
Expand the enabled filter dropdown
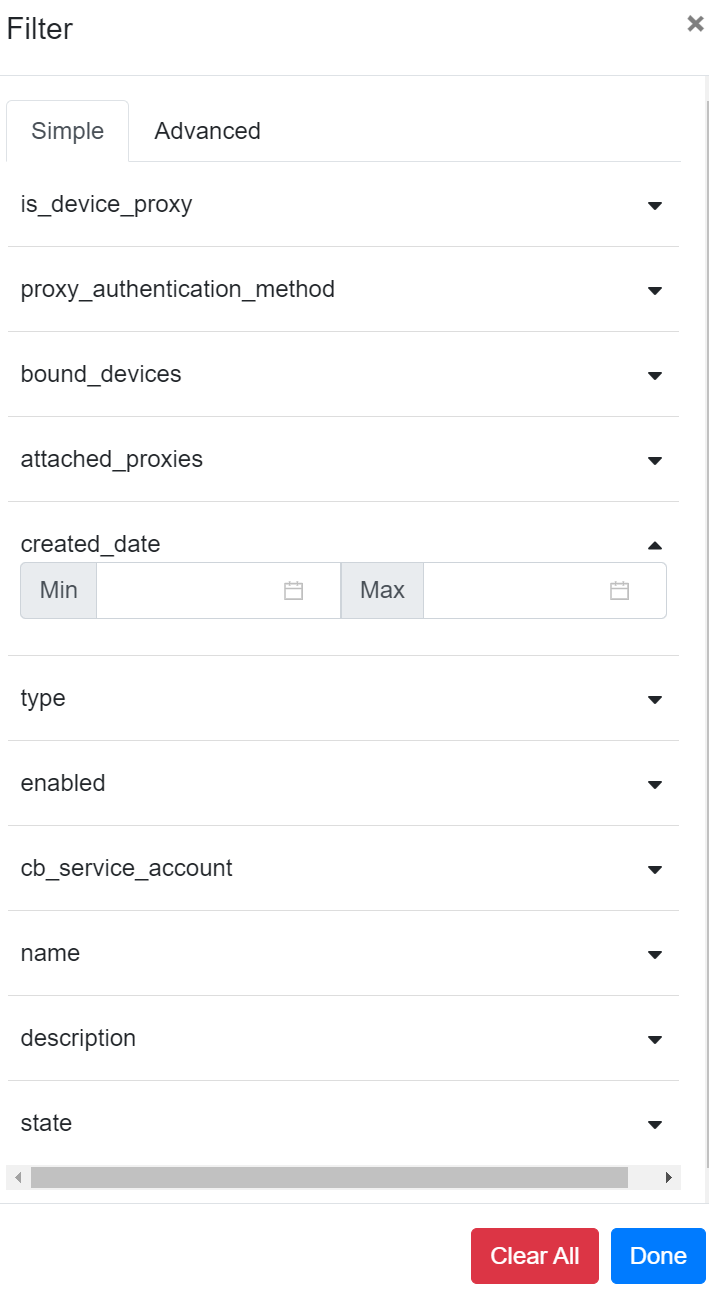tap(655, 784)
